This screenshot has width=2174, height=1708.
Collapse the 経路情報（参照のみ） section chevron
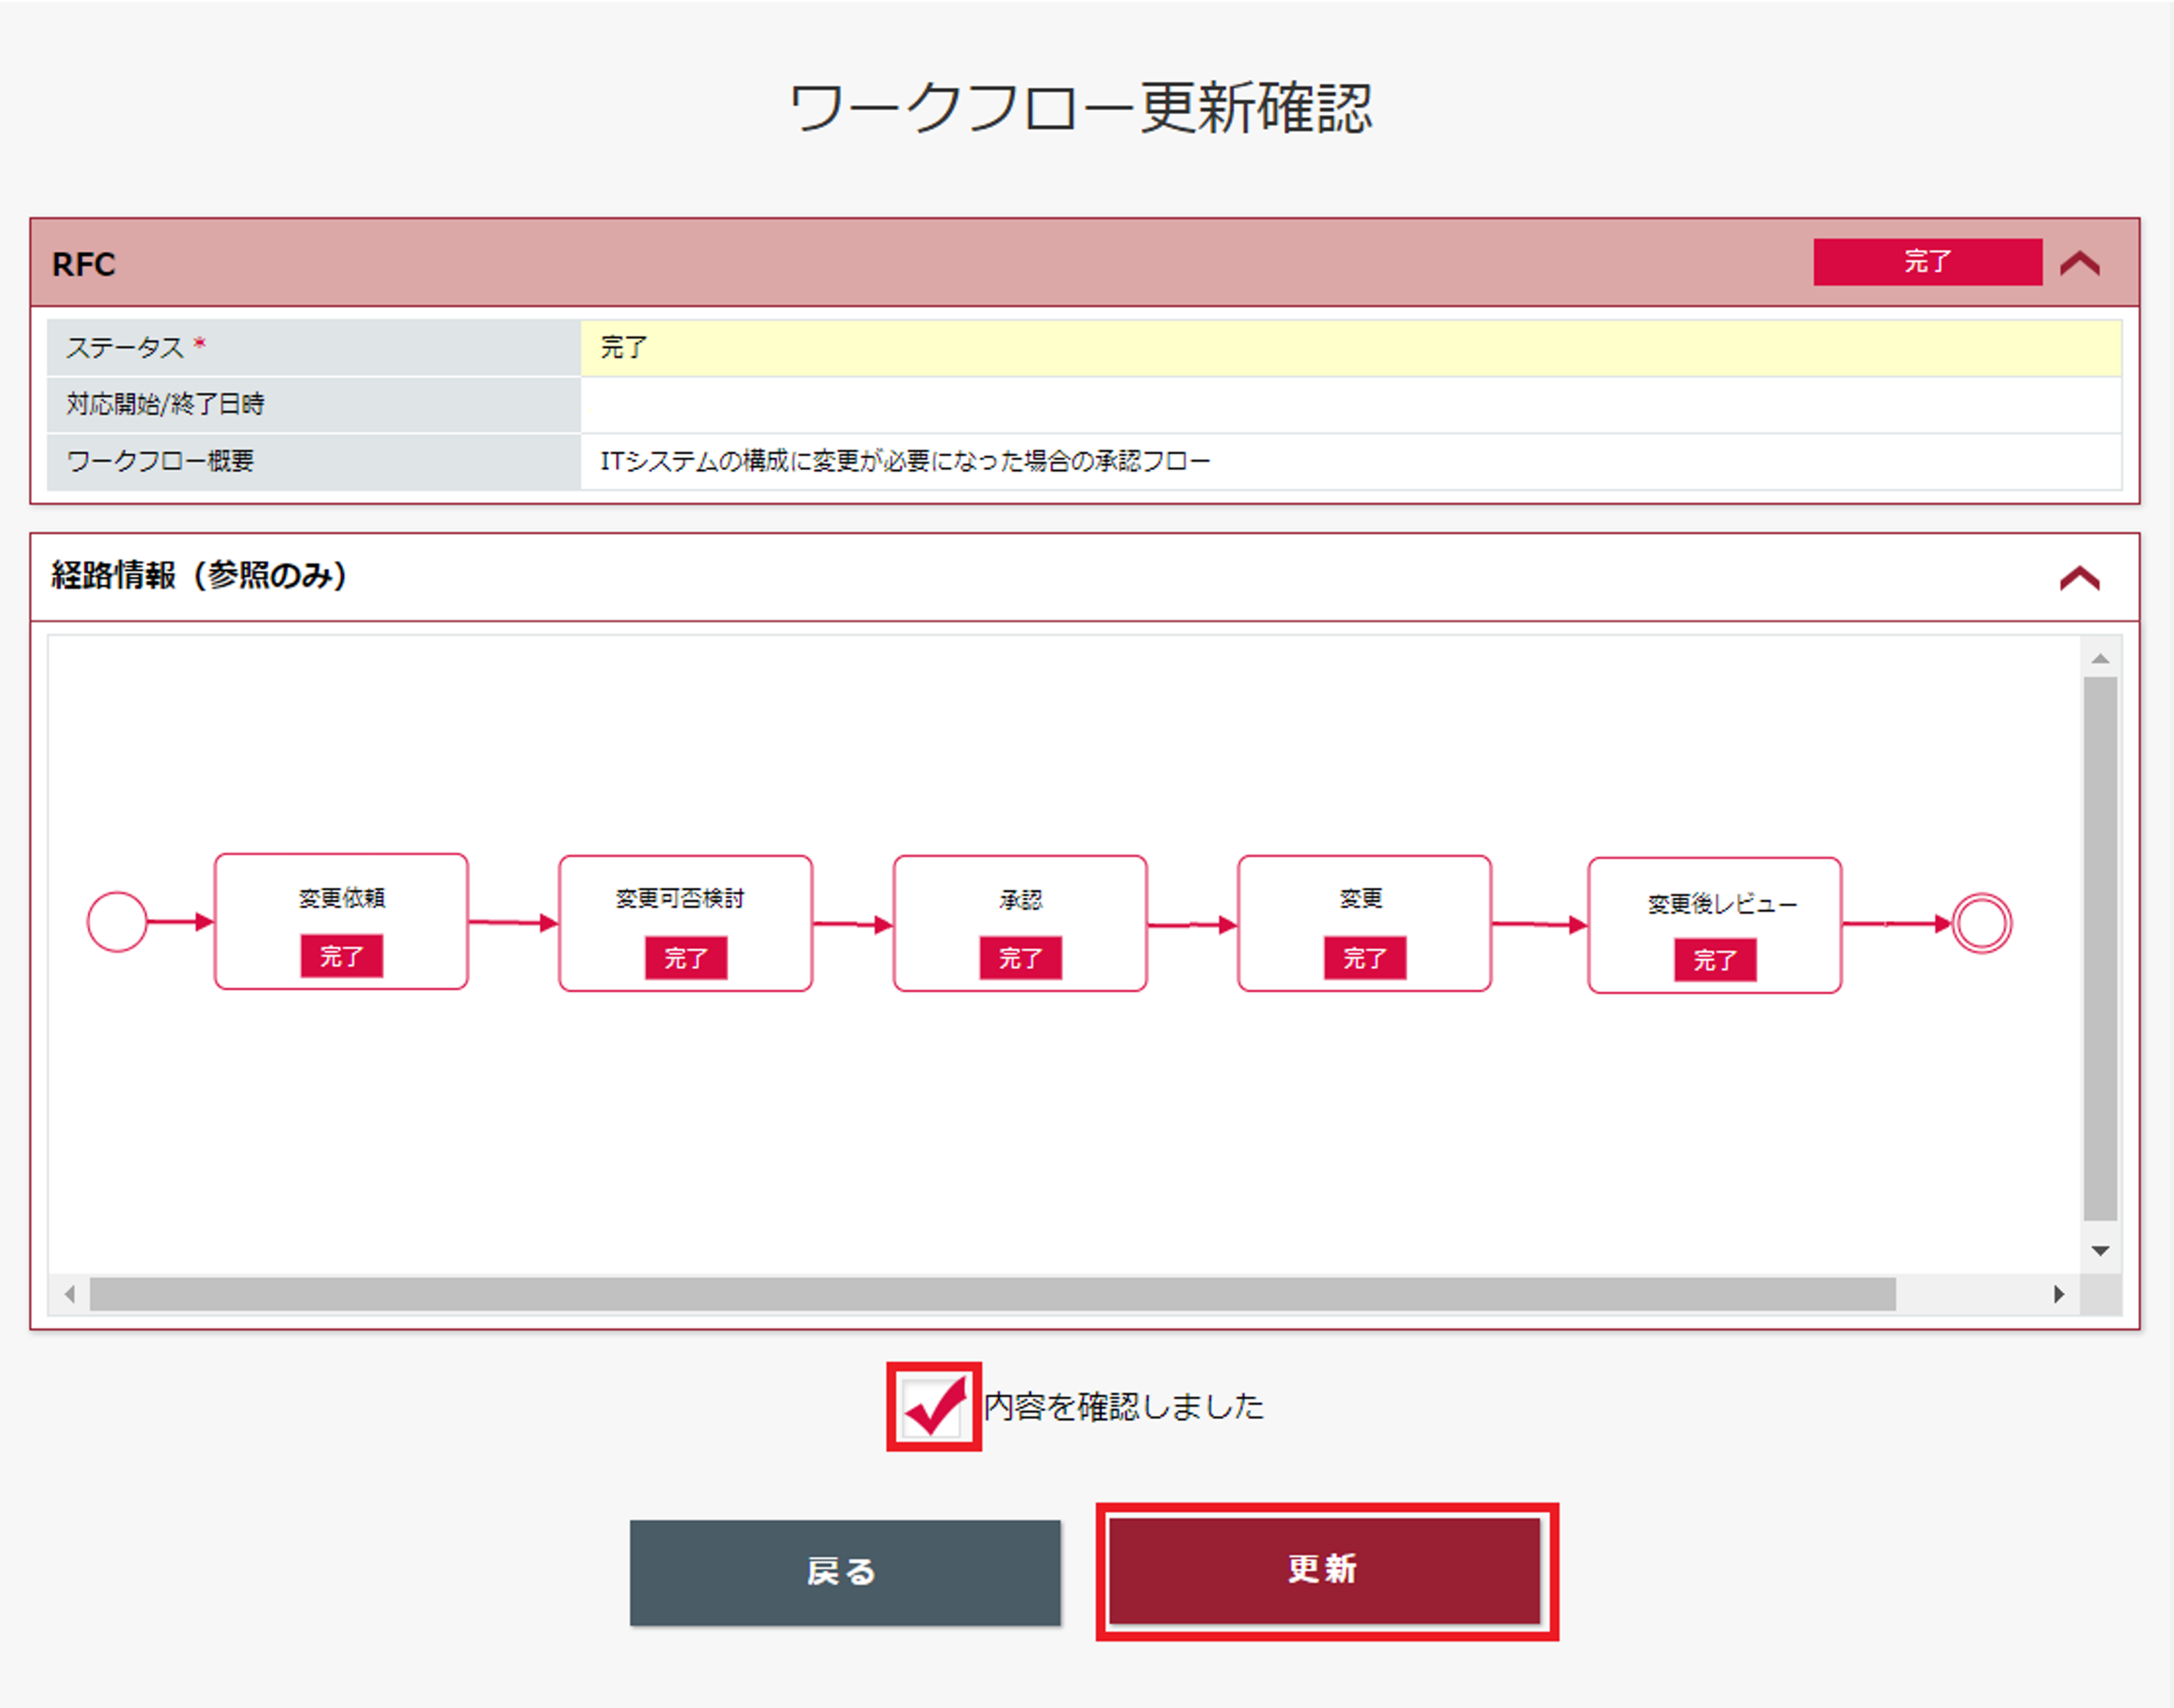pos(2079,578)
